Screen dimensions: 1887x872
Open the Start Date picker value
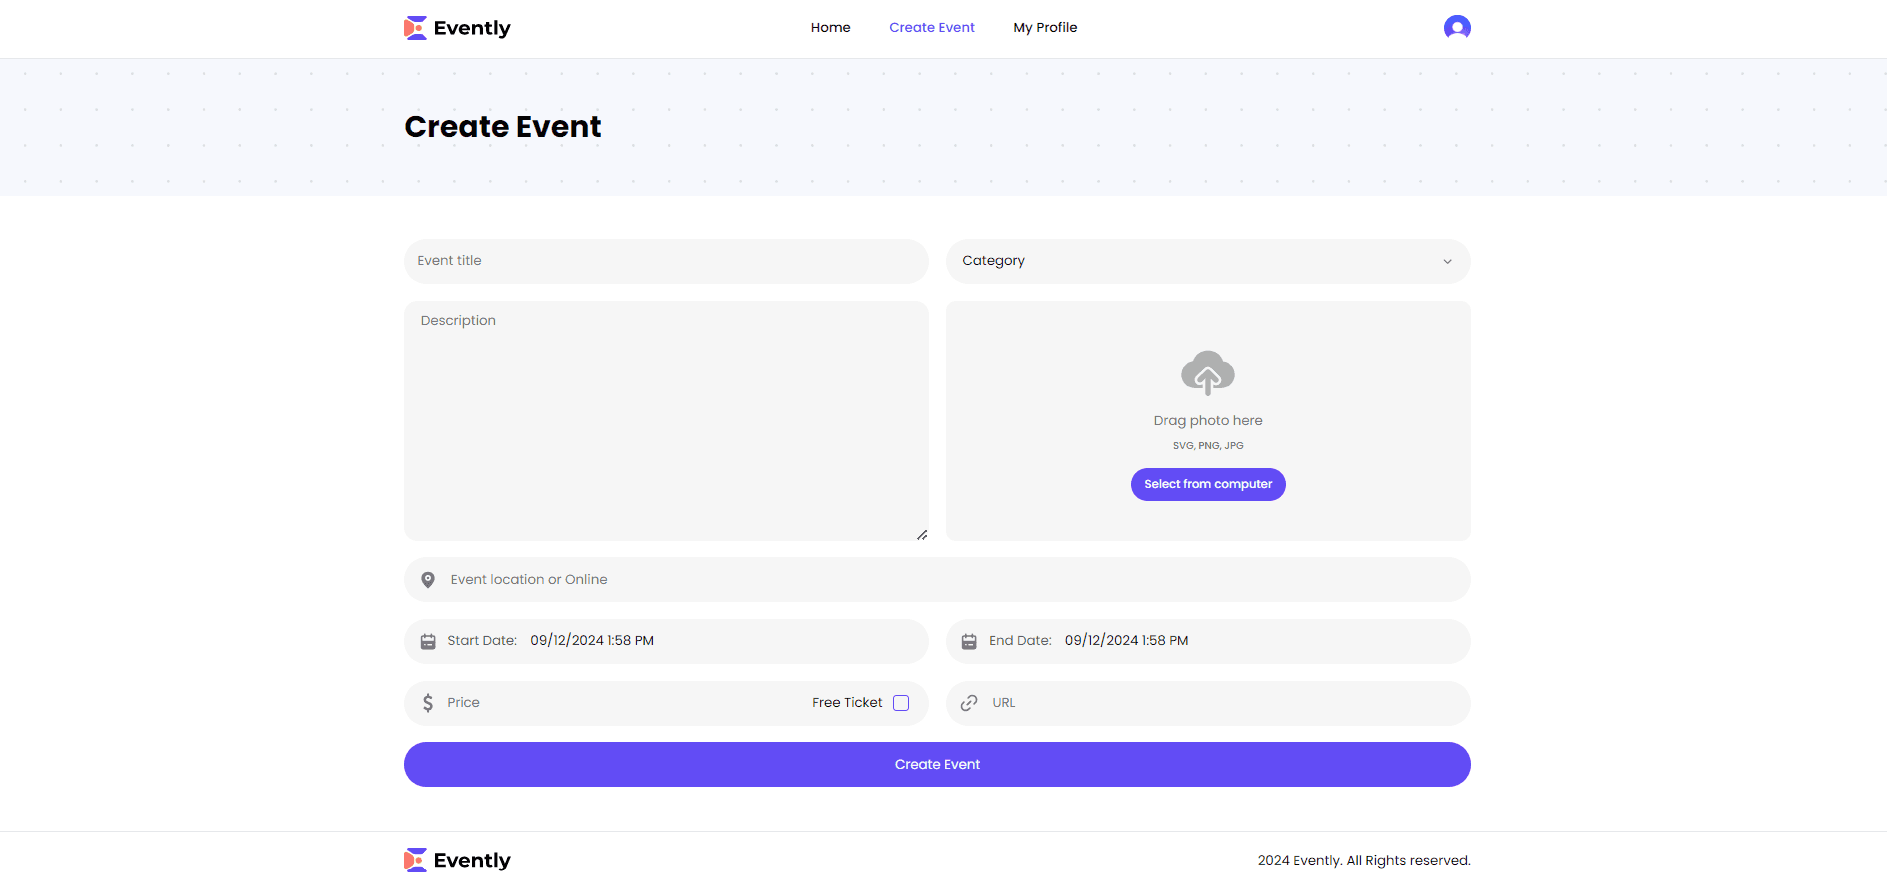pyautogui.click(x=592, y=641)
